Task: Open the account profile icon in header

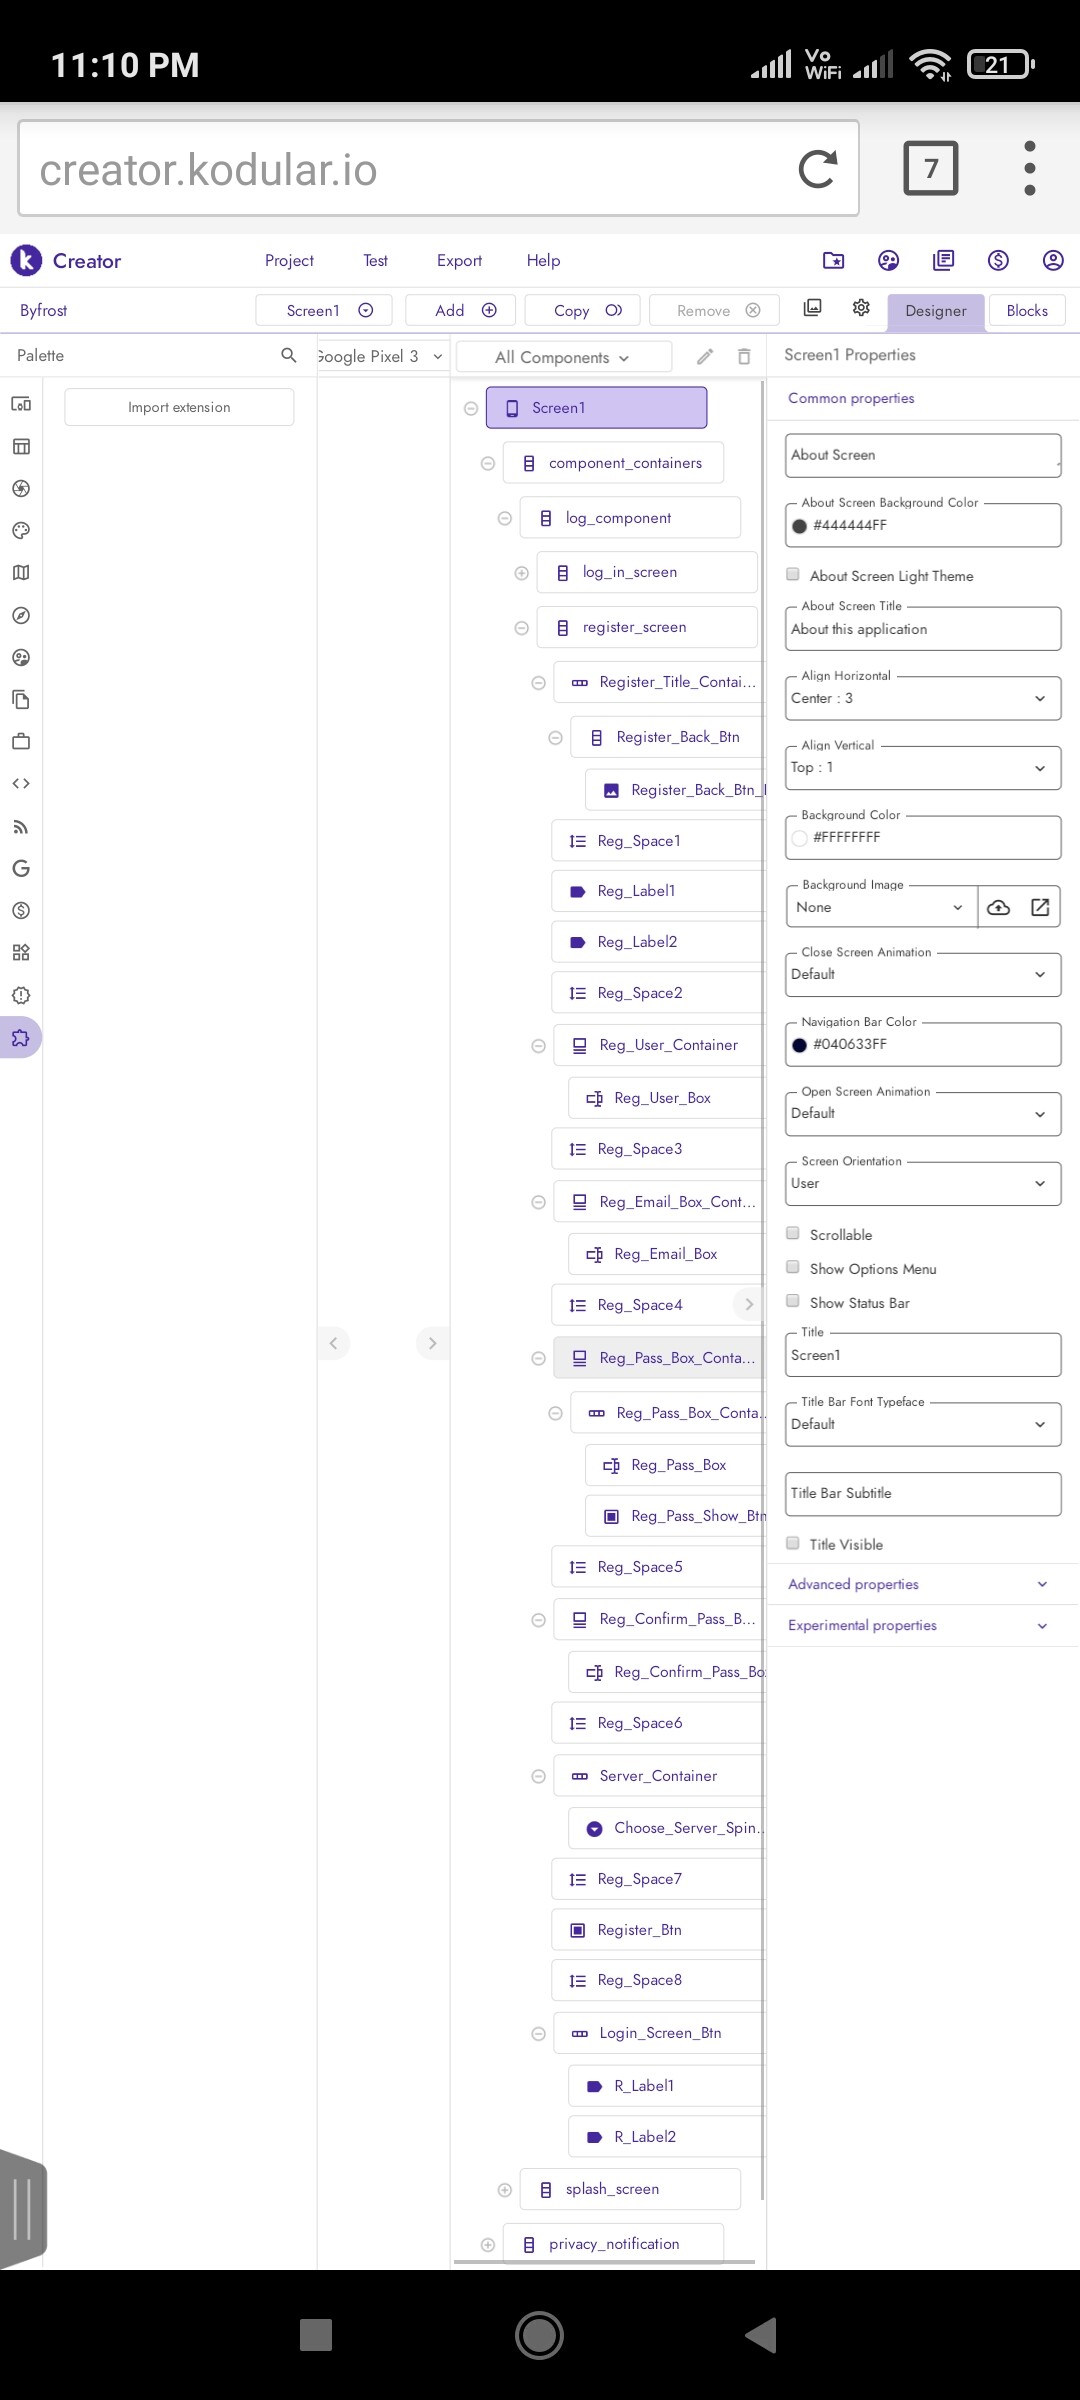Action: pos(1053,261)
